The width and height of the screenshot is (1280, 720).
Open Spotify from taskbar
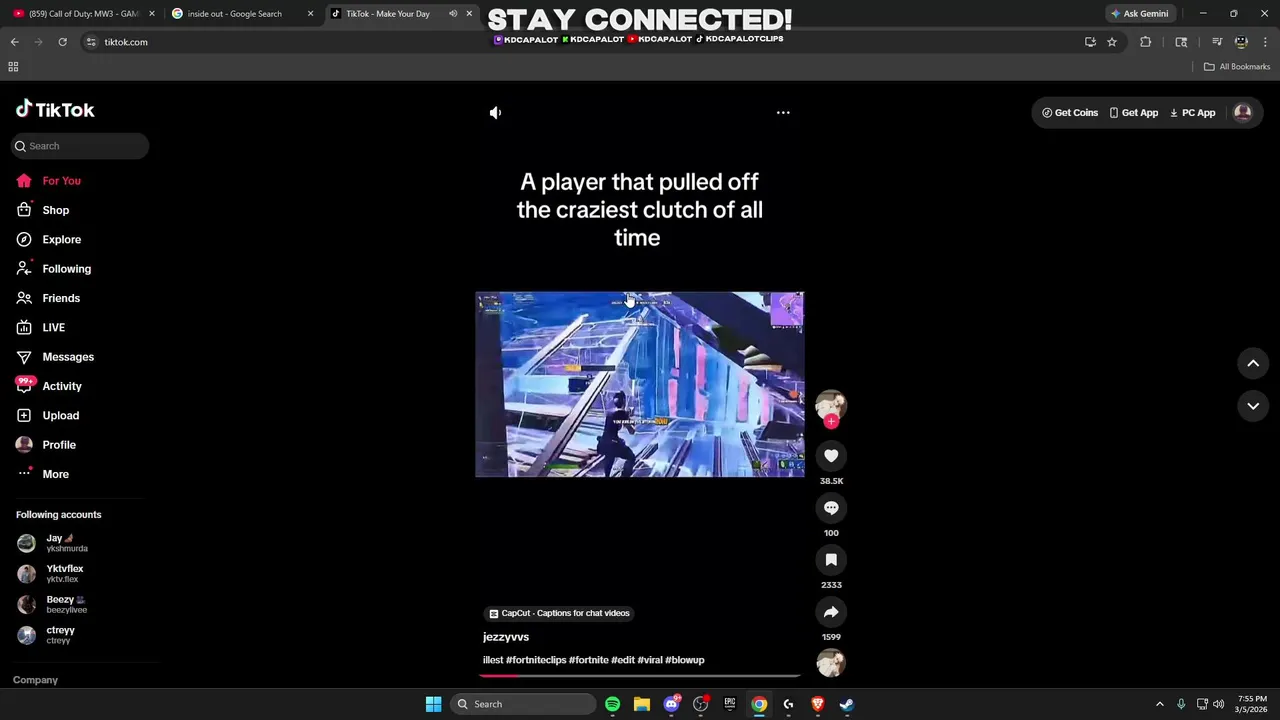(x=612, y=704)
